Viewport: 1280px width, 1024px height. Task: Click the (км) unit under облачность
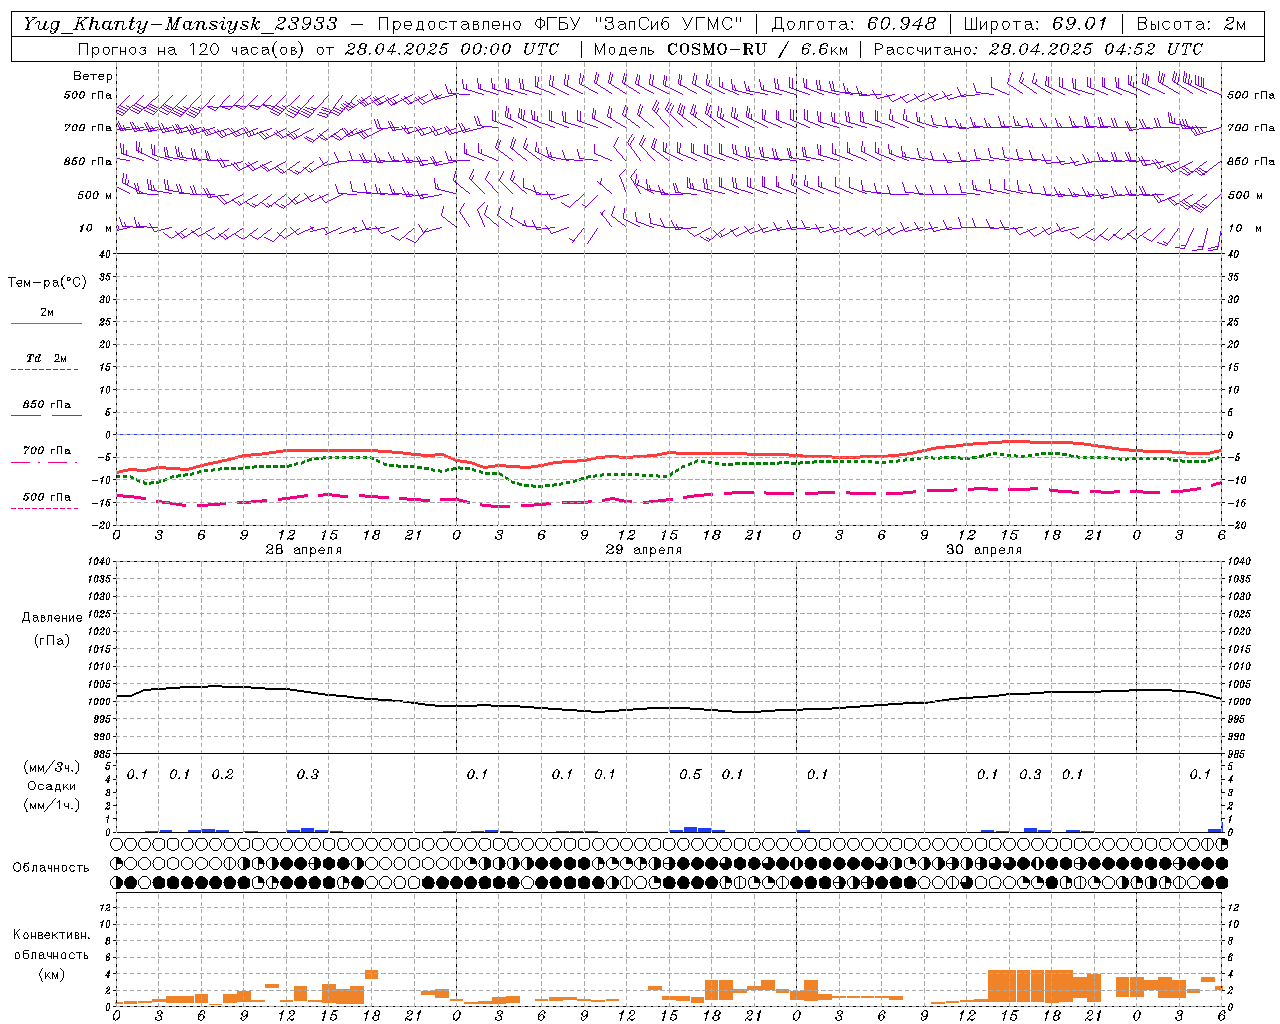[x=51, y=974]
